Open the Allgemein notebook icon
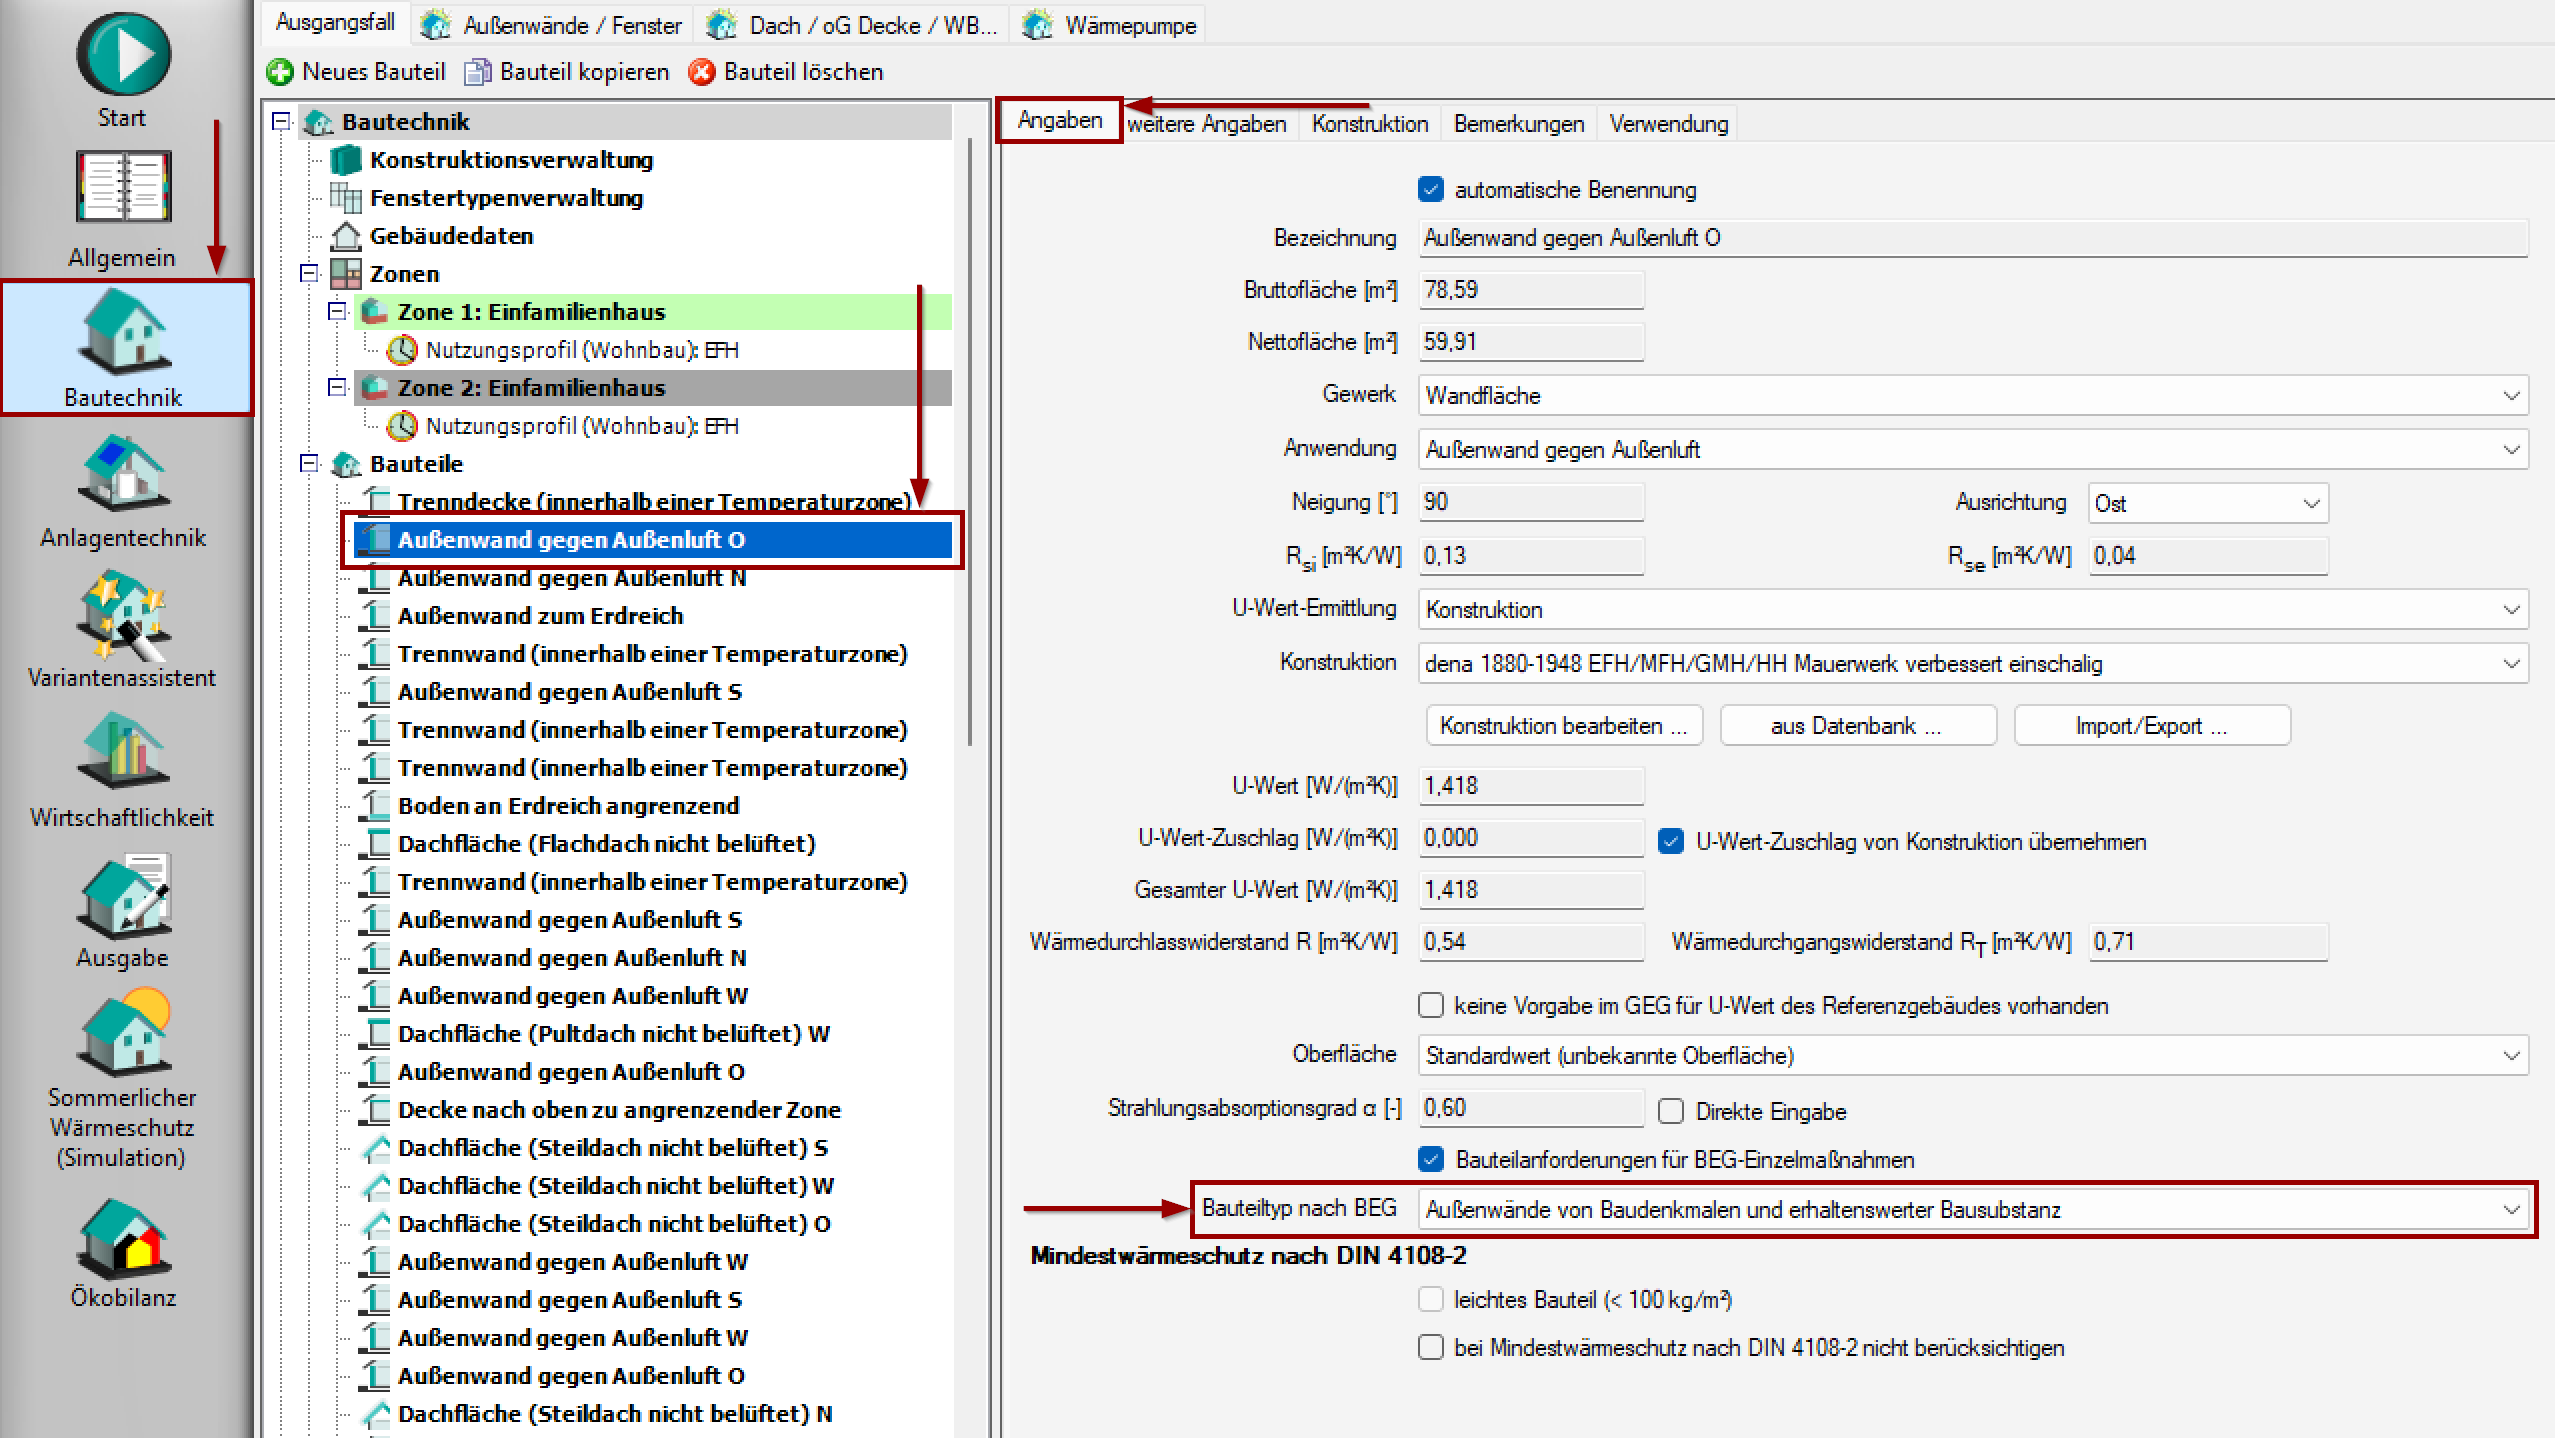 pos(123,187)
